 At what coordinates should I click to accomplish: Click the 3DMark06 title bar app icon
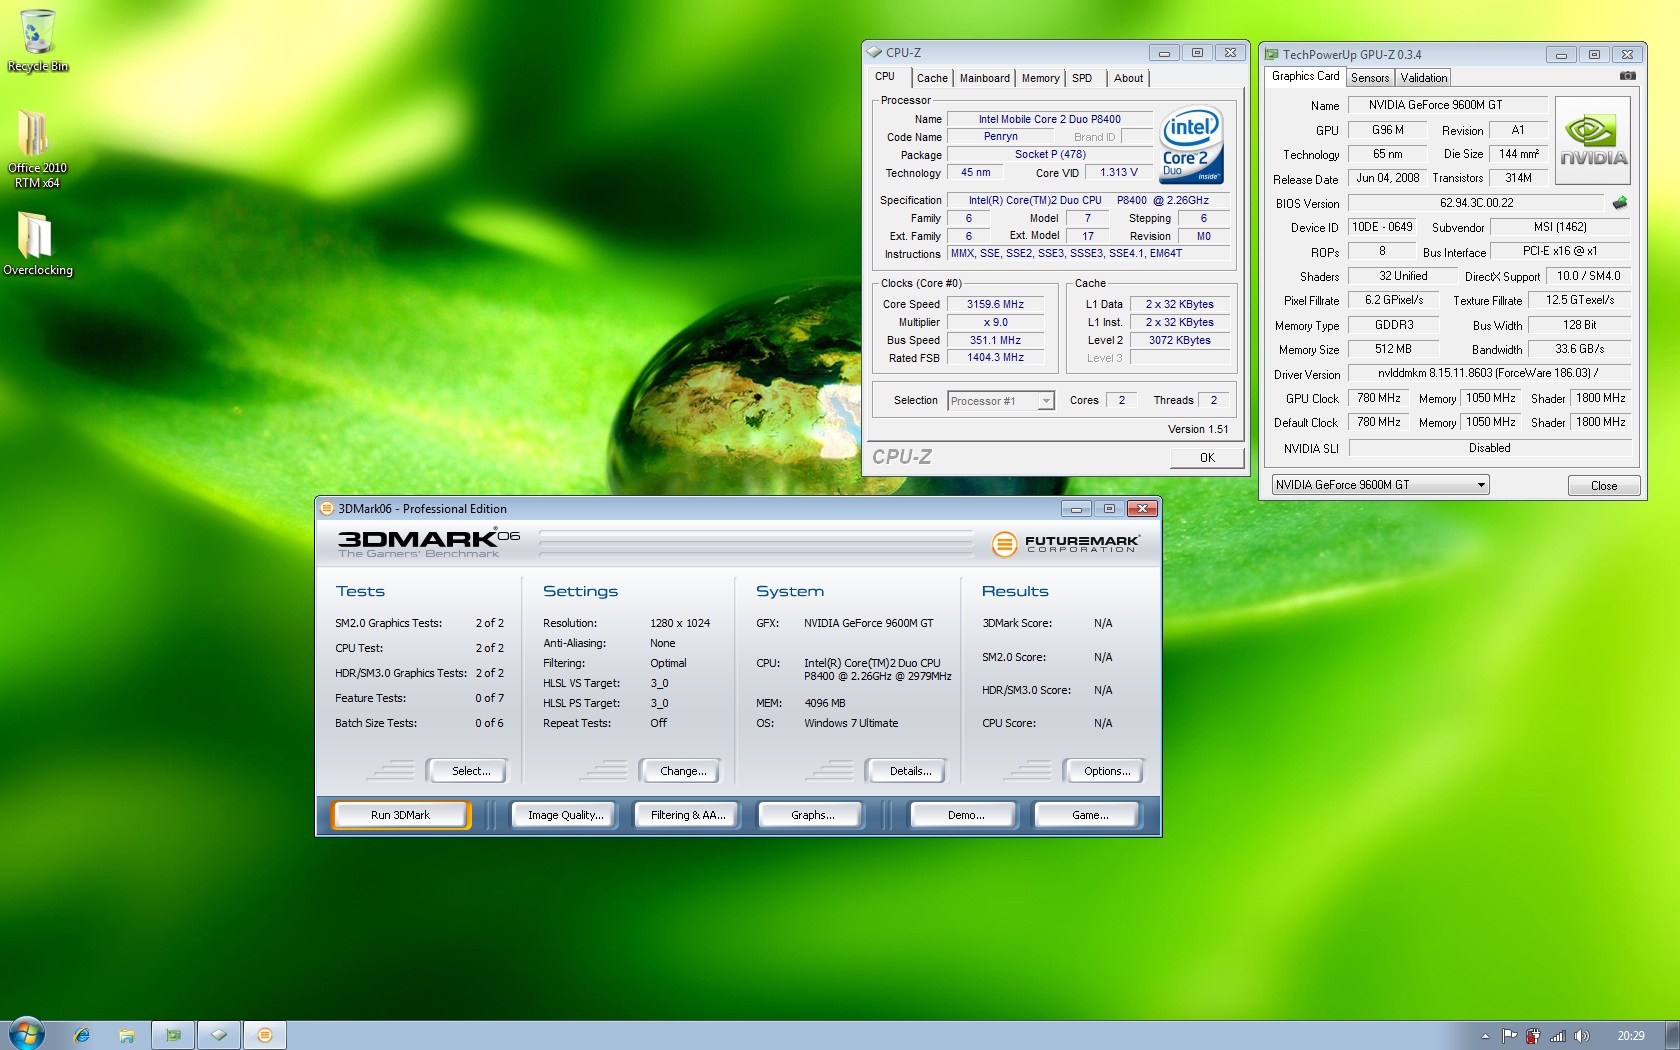coord(326,508)
